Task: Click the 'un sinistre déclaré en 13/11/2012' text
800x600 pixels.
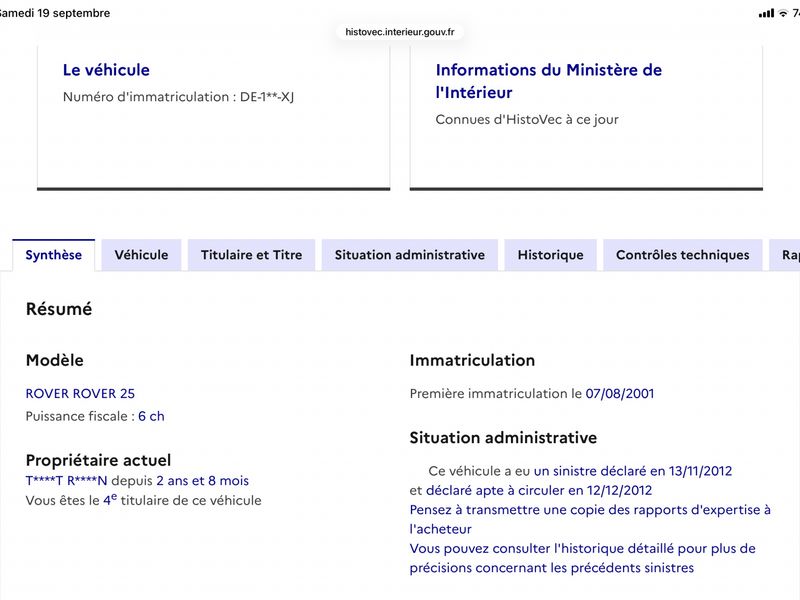Action: click(633, 471)
